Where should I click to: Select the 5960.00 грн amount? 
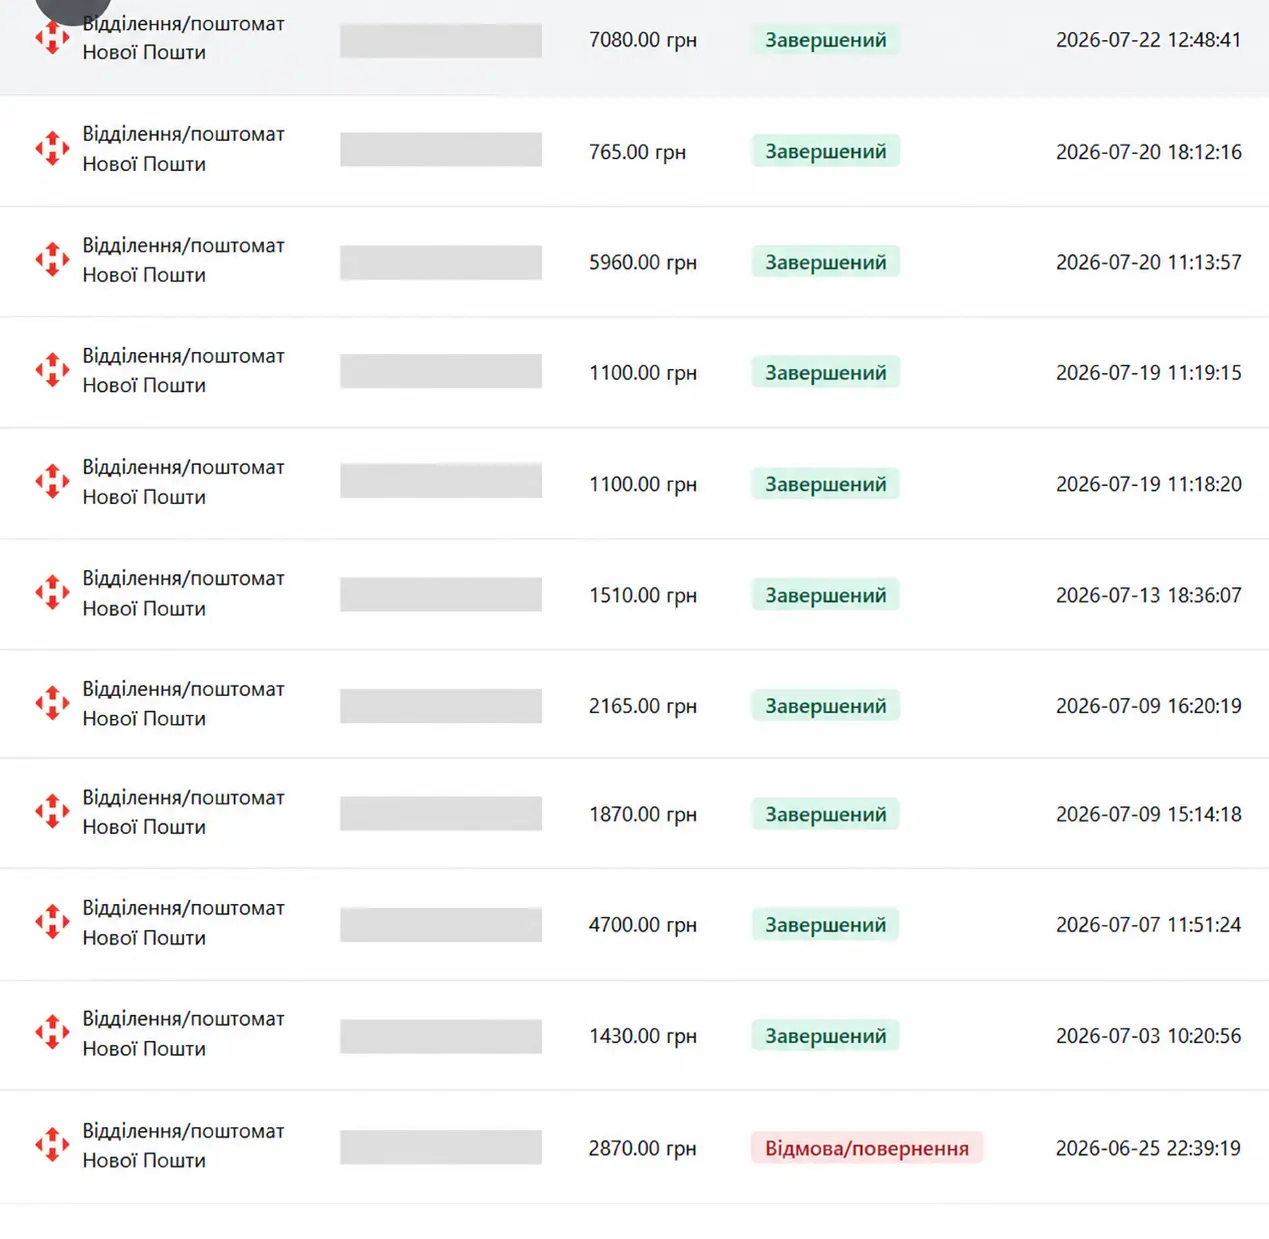pos(642,262)
